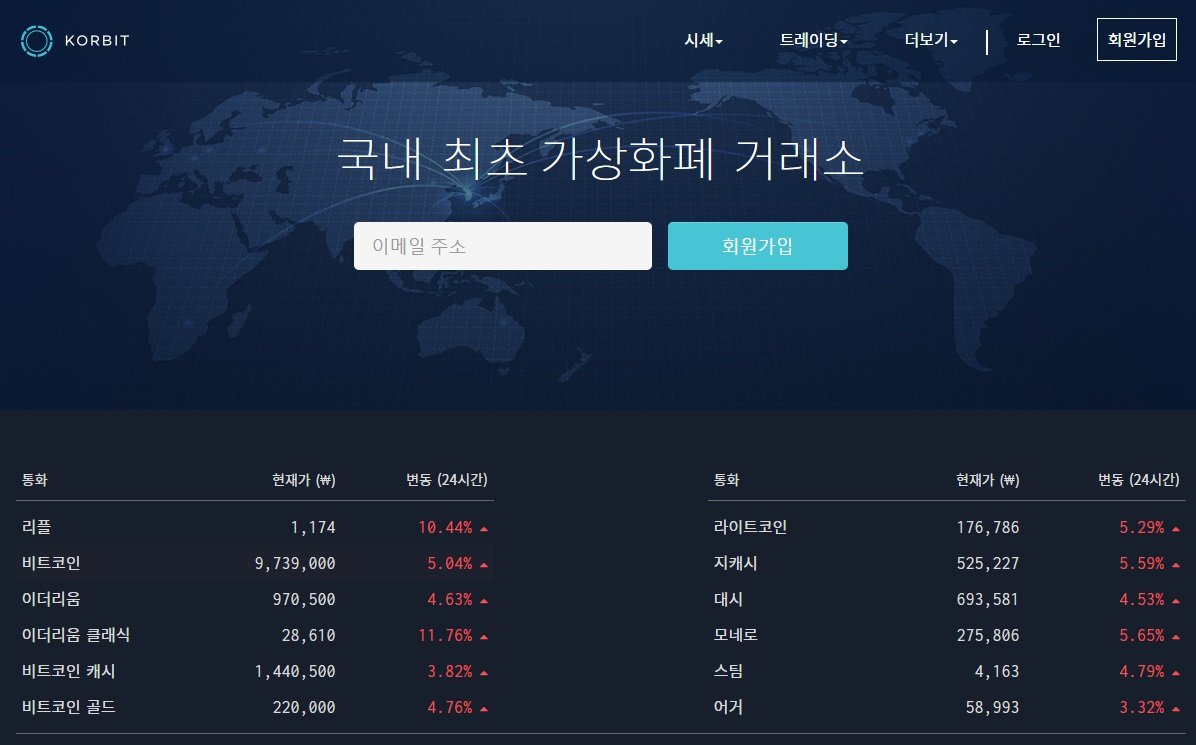Click the upward arrow next to 리플 10.44%
The width and height of the screenshot is (1196, 745).
point(485,527)
